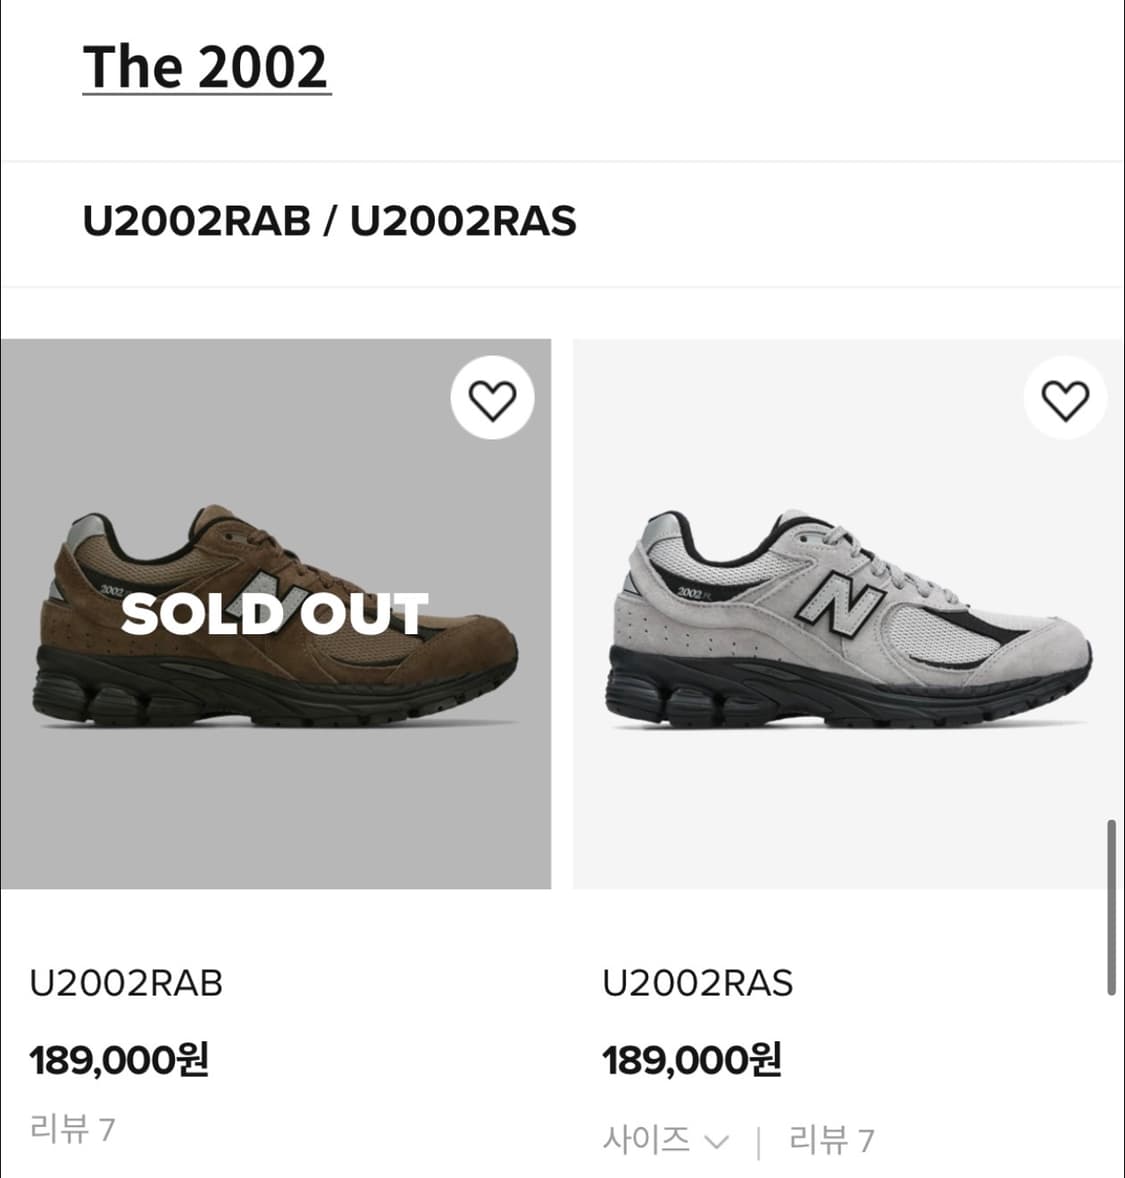
Task: Click the vertical page scrollbar
Action: pyautogui.click(x=1111, y=906)
